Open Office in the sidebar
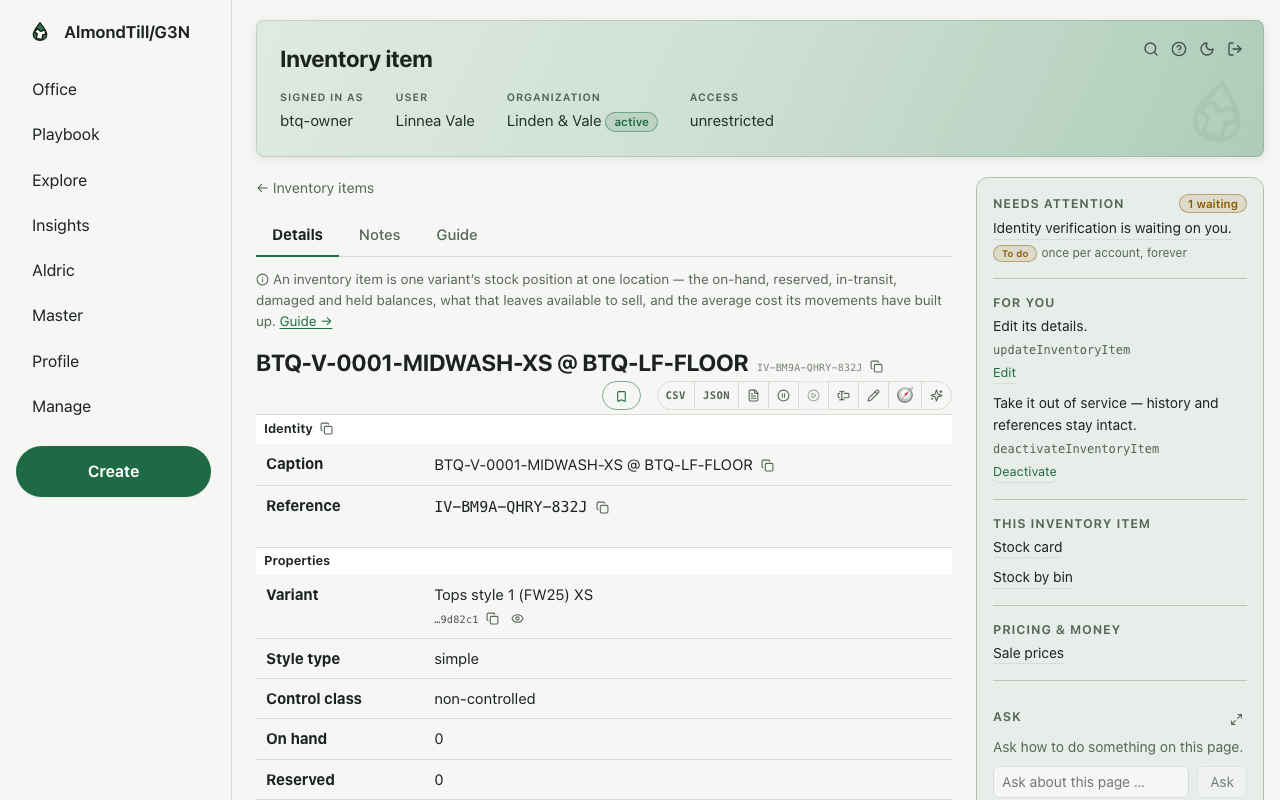 point(54,89)
